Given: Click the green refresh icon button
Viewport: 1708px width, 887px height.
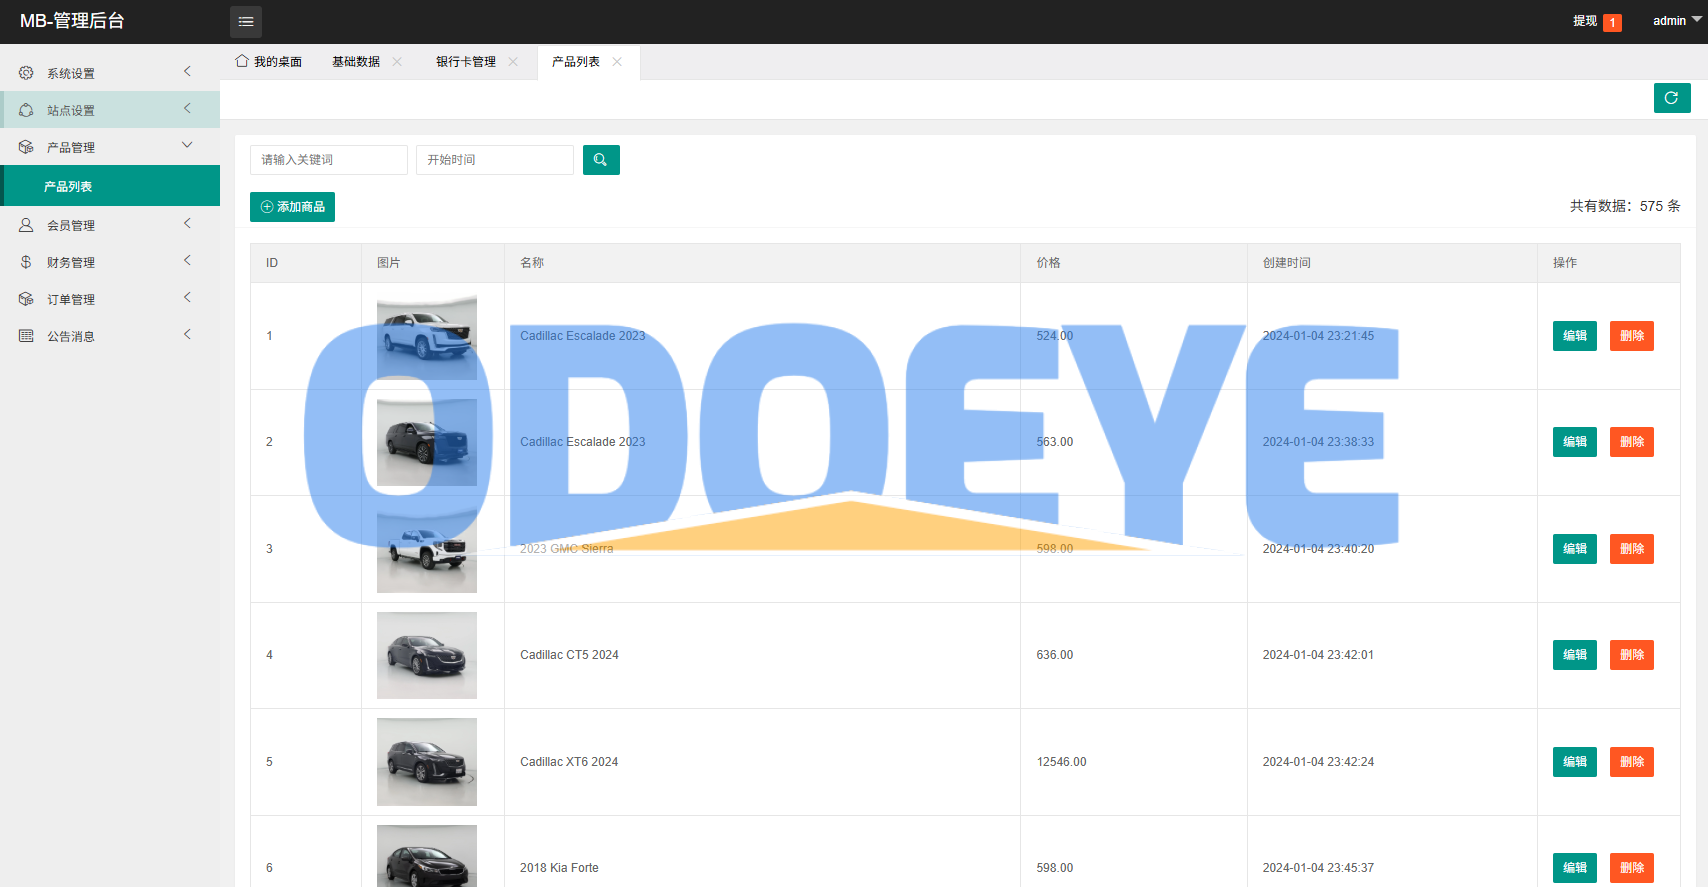Looking at the screenshot, I should tap(1672, 98).
